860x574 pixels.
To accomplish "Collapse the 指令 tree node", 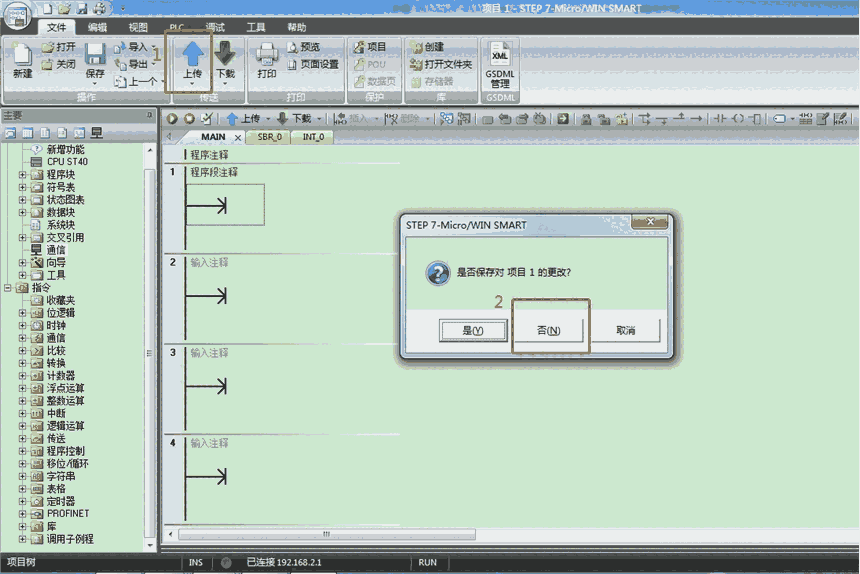I will (8, 288).
